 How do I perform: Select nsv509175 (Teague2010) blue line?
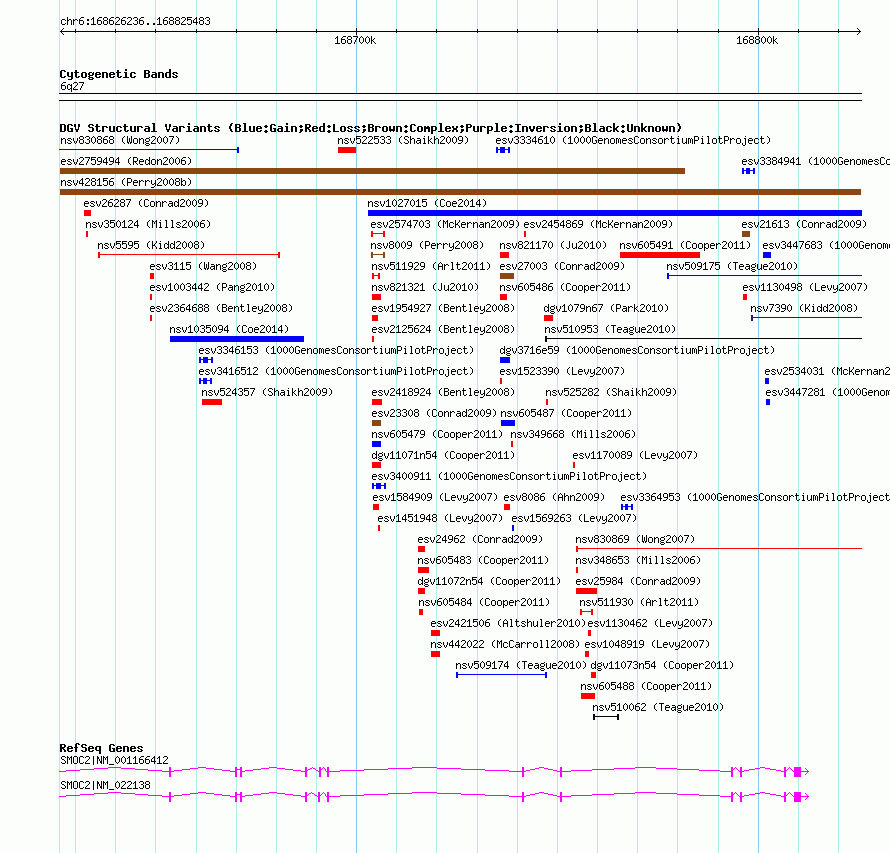(x=764, y=276)
